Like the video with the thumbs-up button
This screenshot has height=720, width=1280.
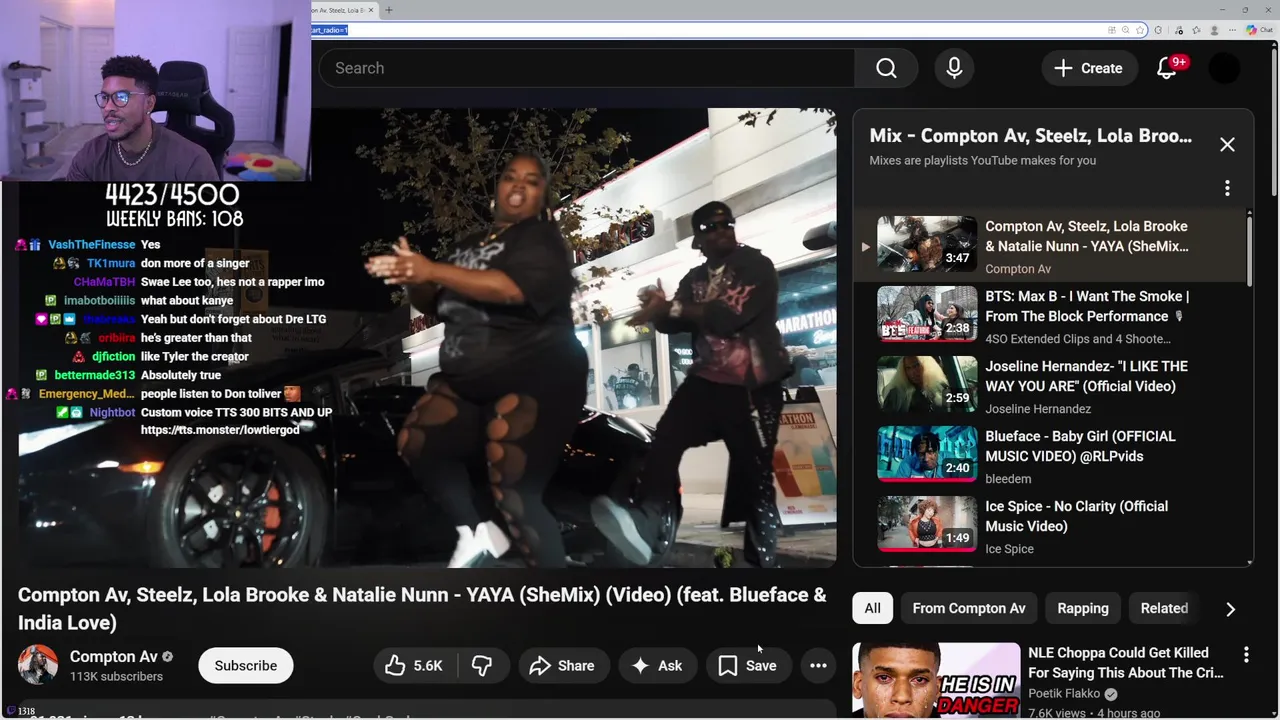click(414, 665)
